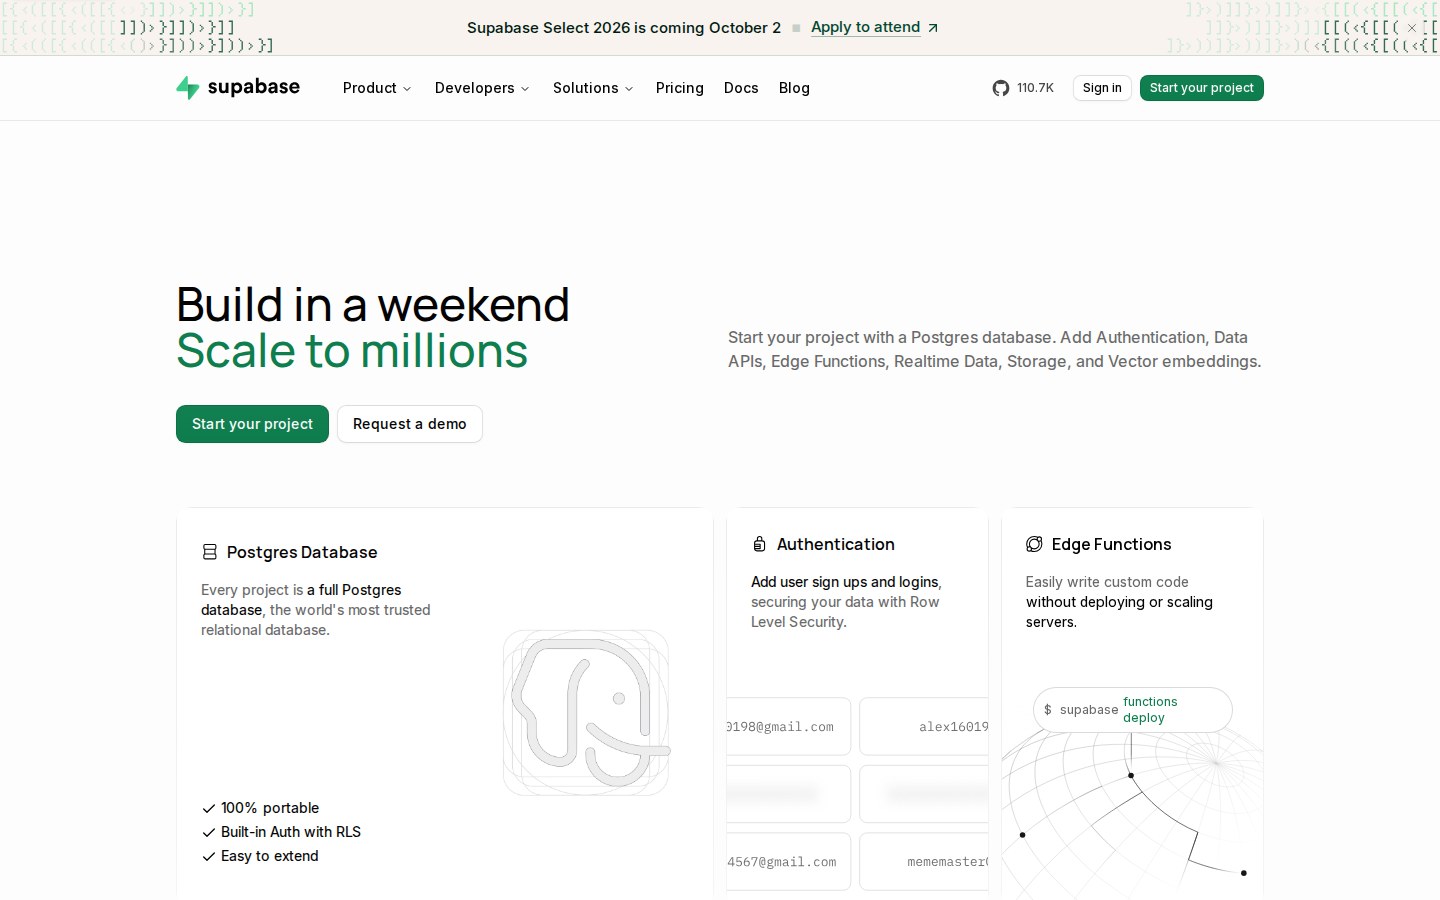Click the Easy to extend text
Viewport: 1440px width, 900px height.
[270, 856]
